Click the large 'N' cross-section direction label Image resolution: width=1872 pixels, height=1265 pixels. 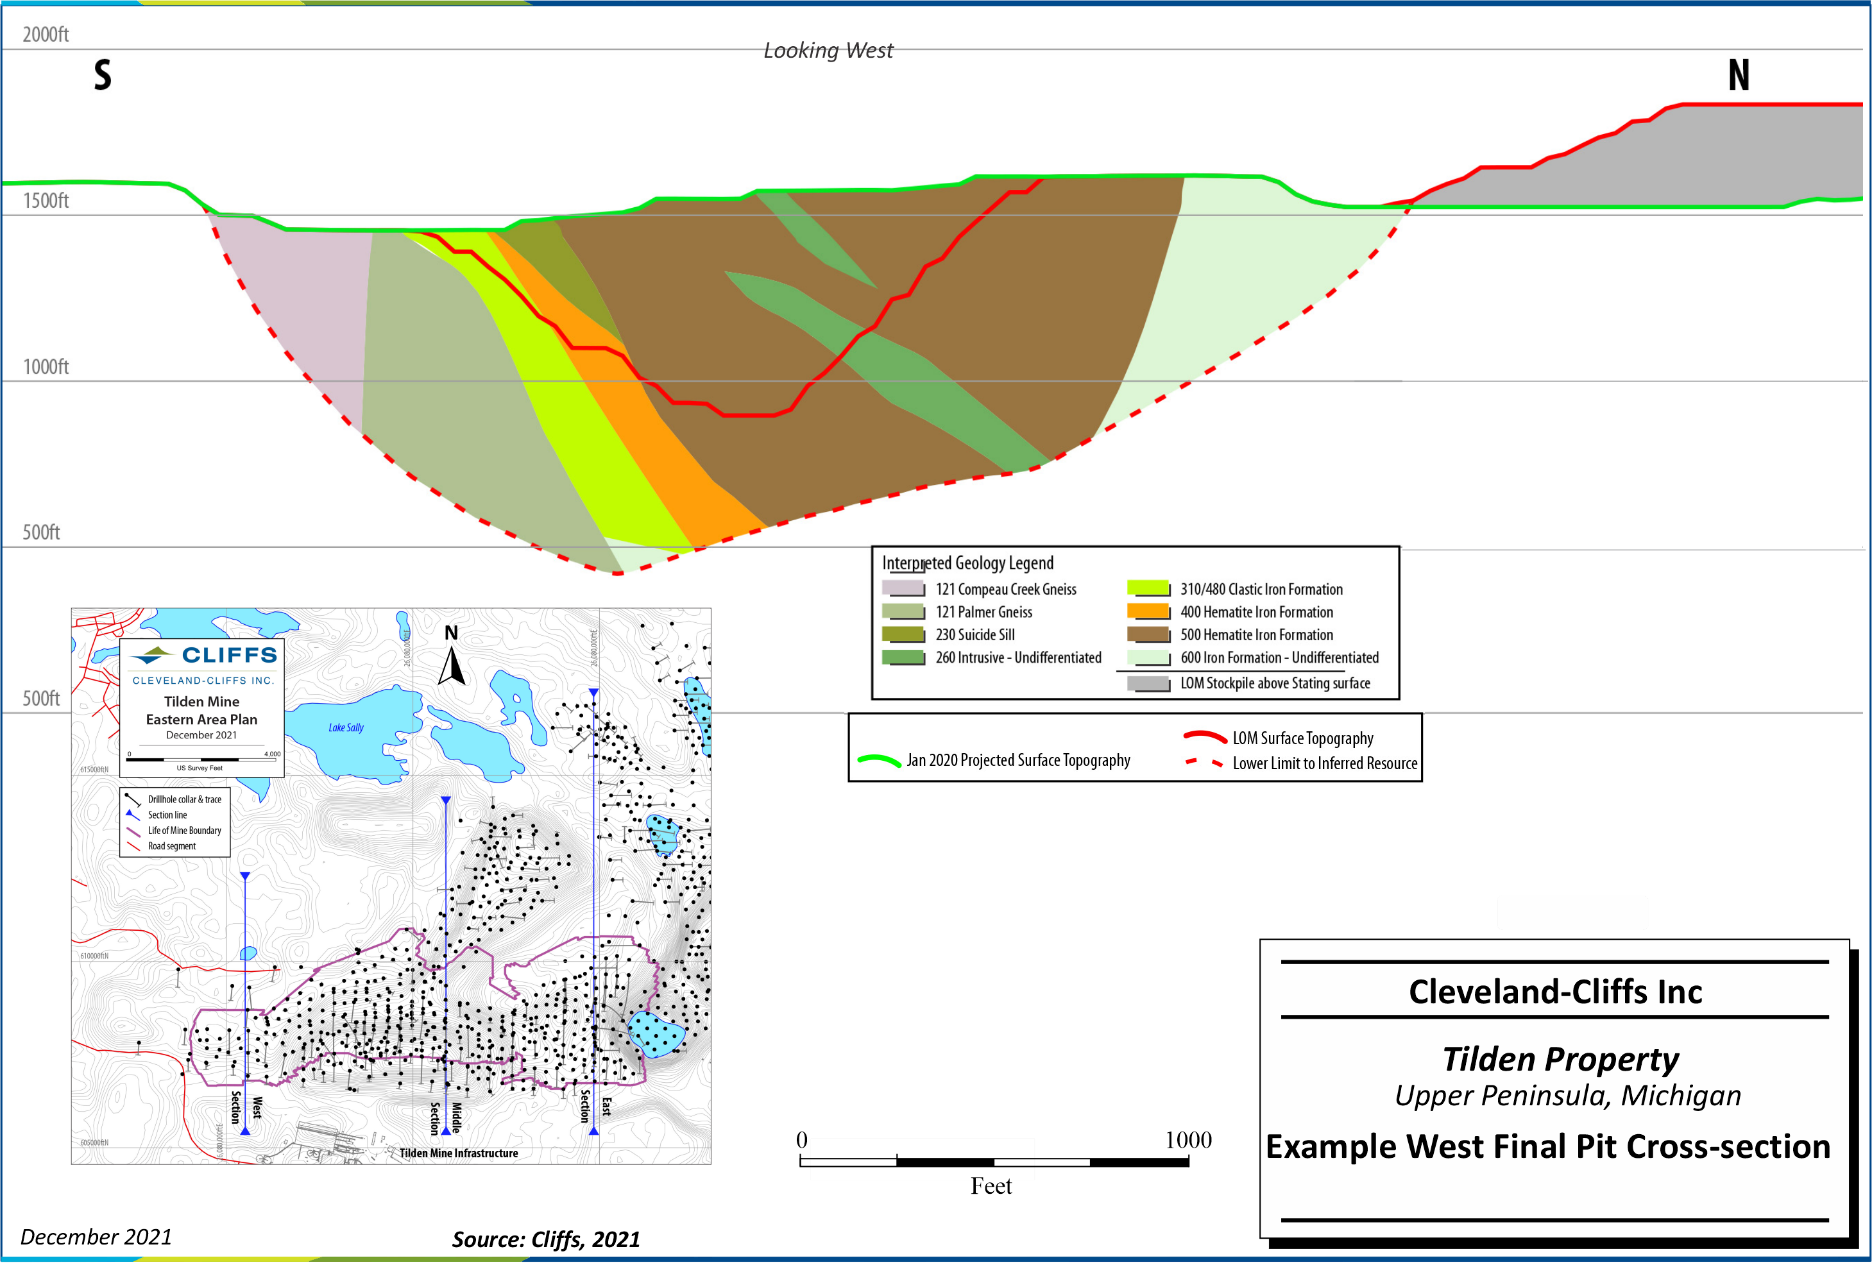pos(1739,75)
